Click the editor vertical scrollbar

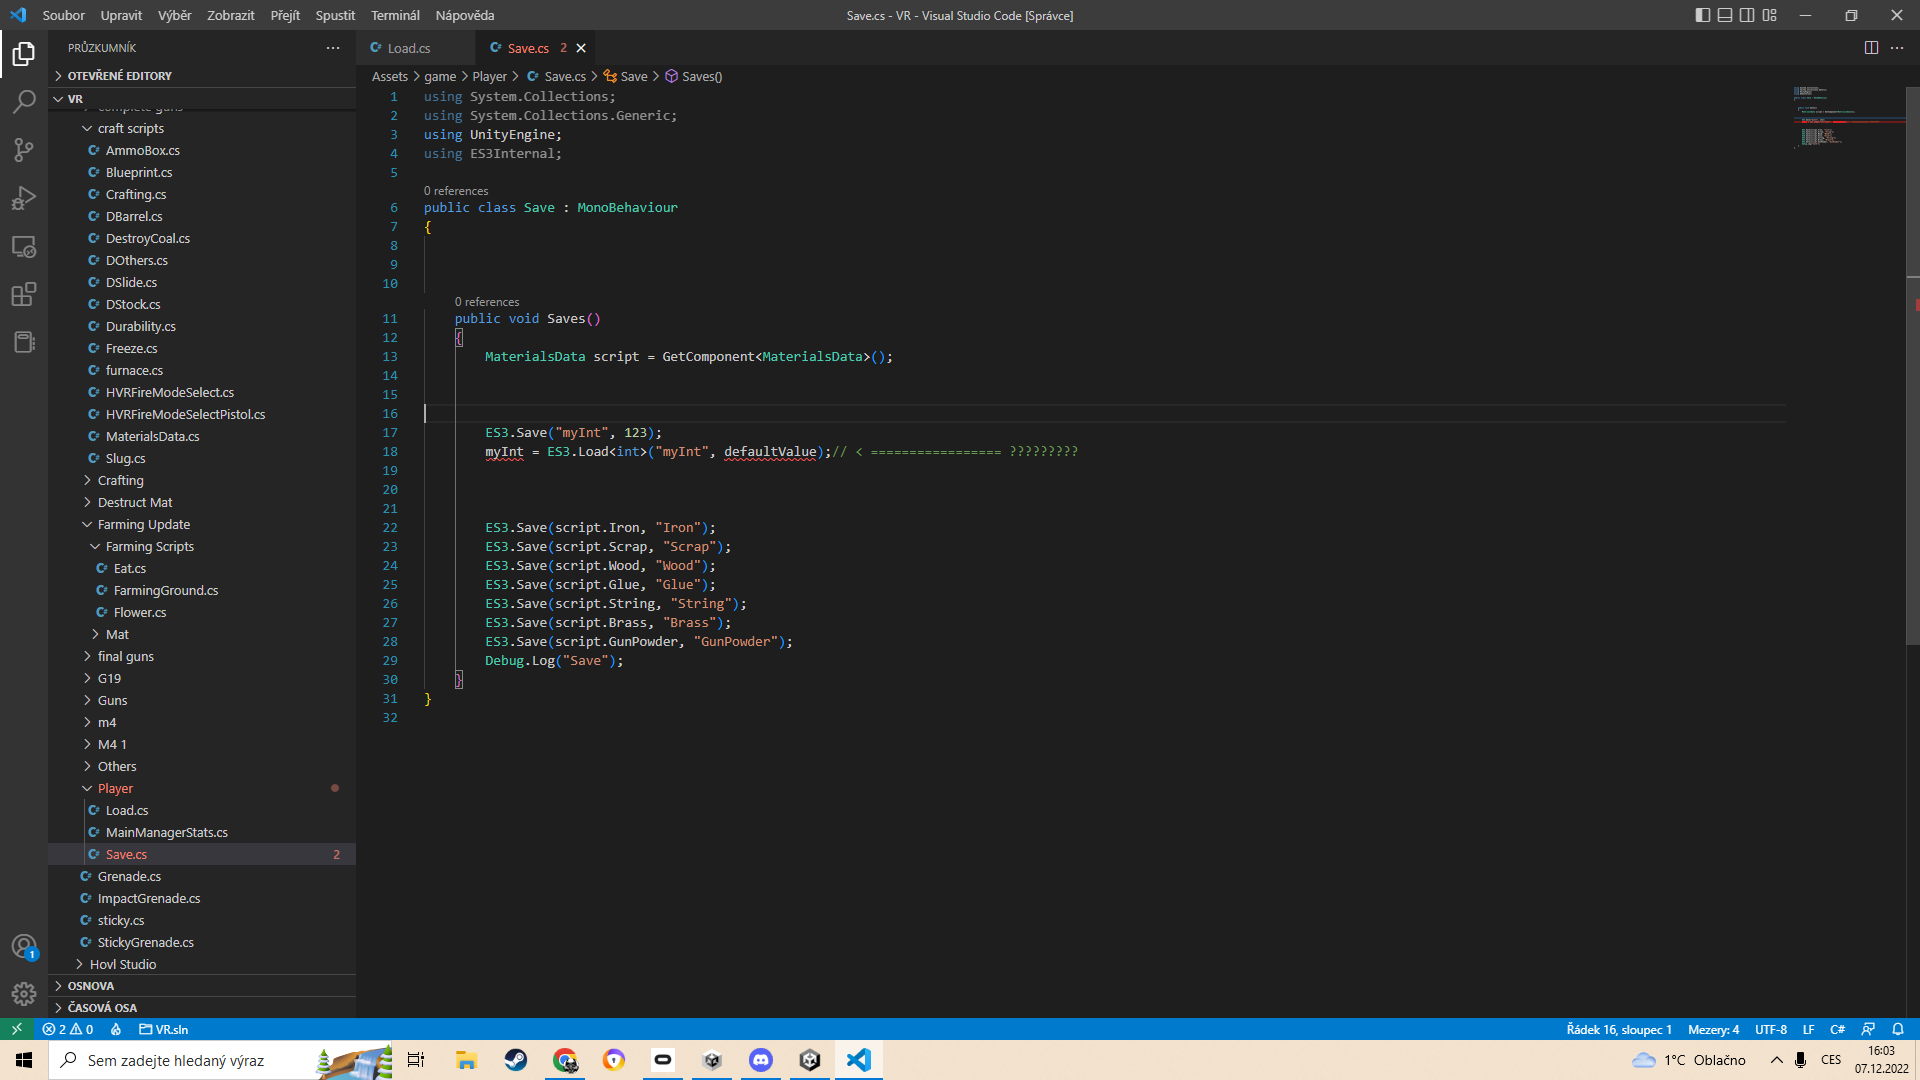click(1913, 365)
